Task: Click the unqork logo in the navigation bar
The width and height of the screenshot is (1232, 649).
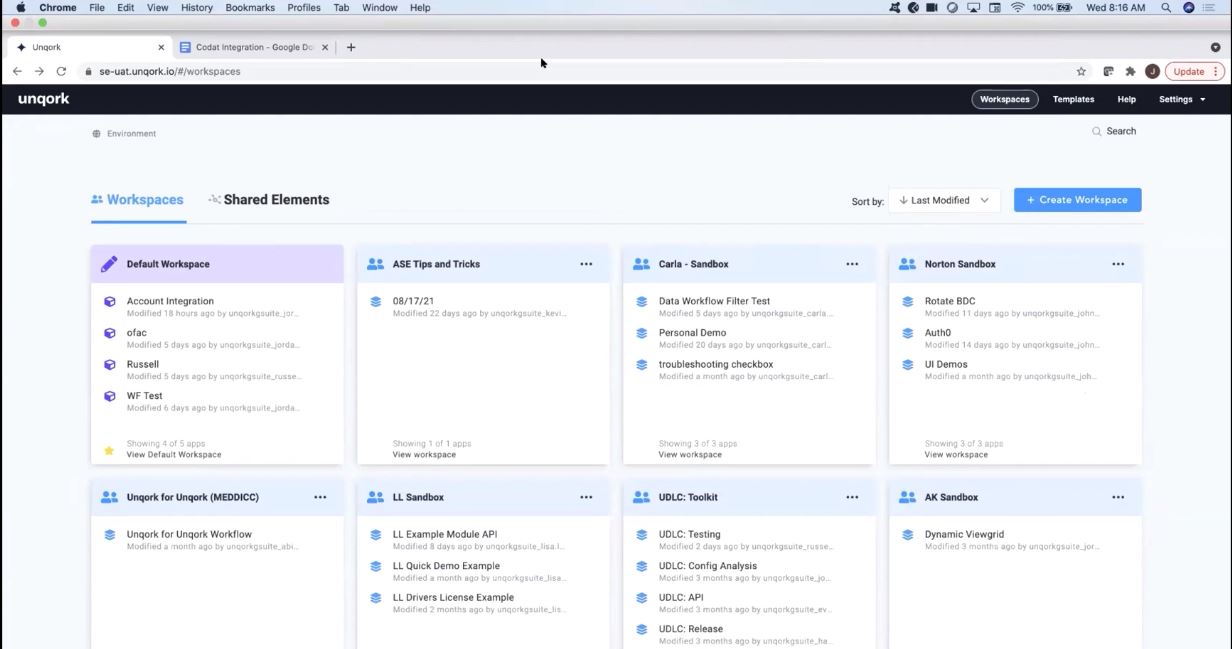Action: [42, 98]
